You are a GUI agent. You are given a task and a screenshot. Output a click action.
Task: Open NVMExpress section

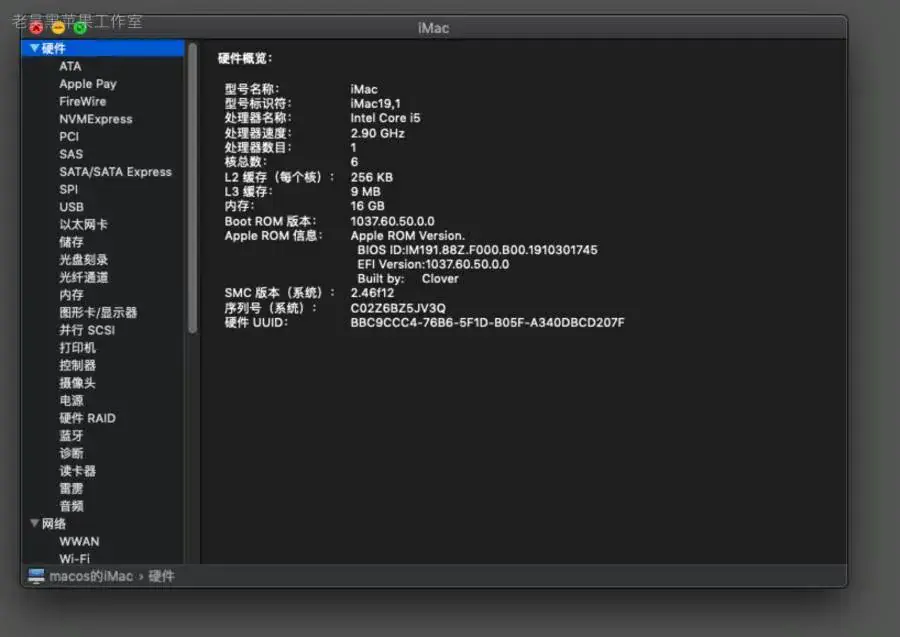96,119
